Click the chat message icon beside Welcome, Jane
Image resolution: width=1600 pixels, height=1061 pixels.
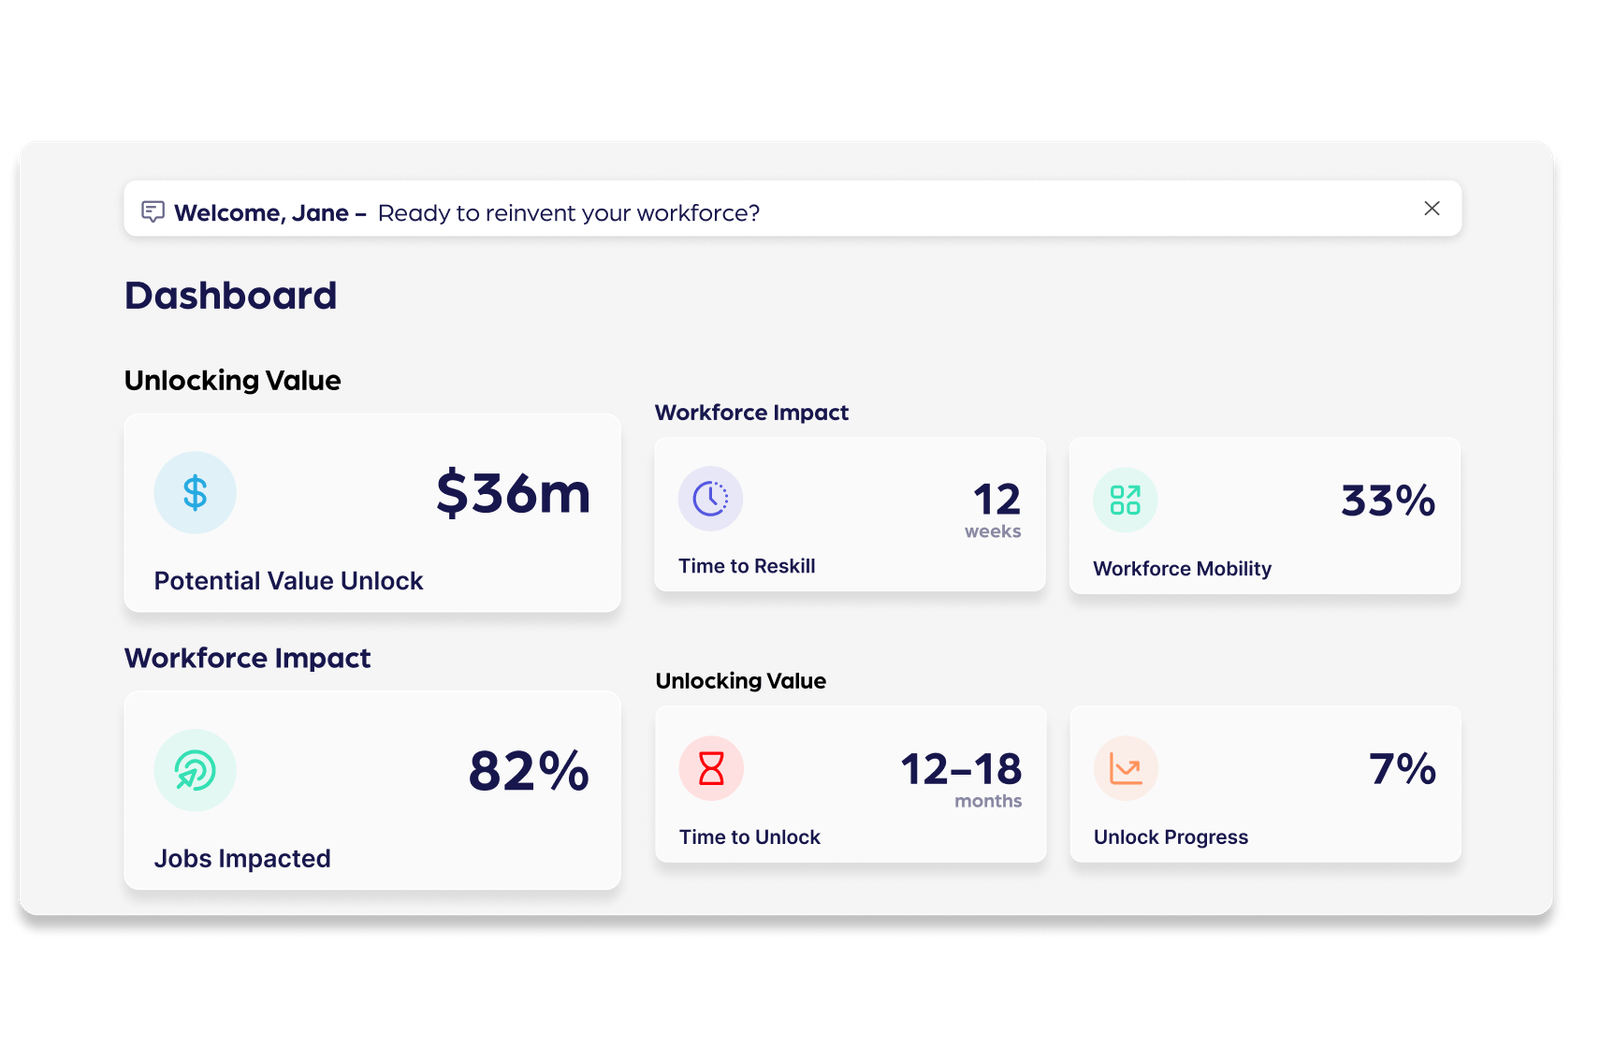(x=153, y=212)
